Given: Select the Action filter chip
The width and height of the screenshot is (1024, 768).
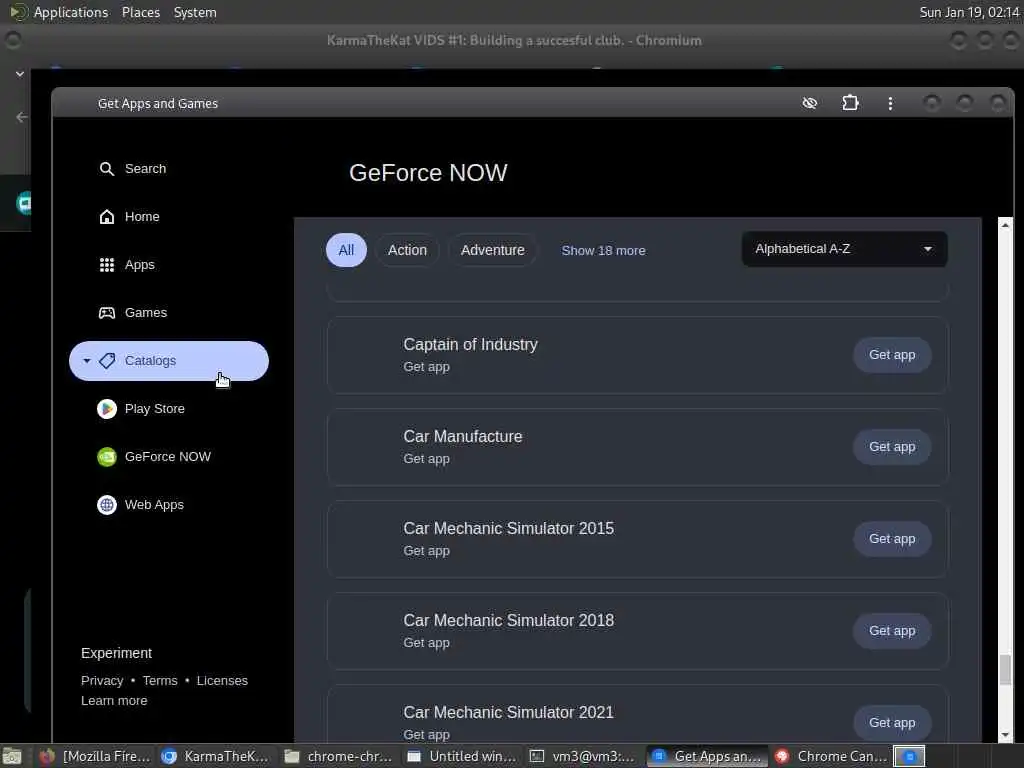Looking at the screenshot, I should [x=408, y=250].
